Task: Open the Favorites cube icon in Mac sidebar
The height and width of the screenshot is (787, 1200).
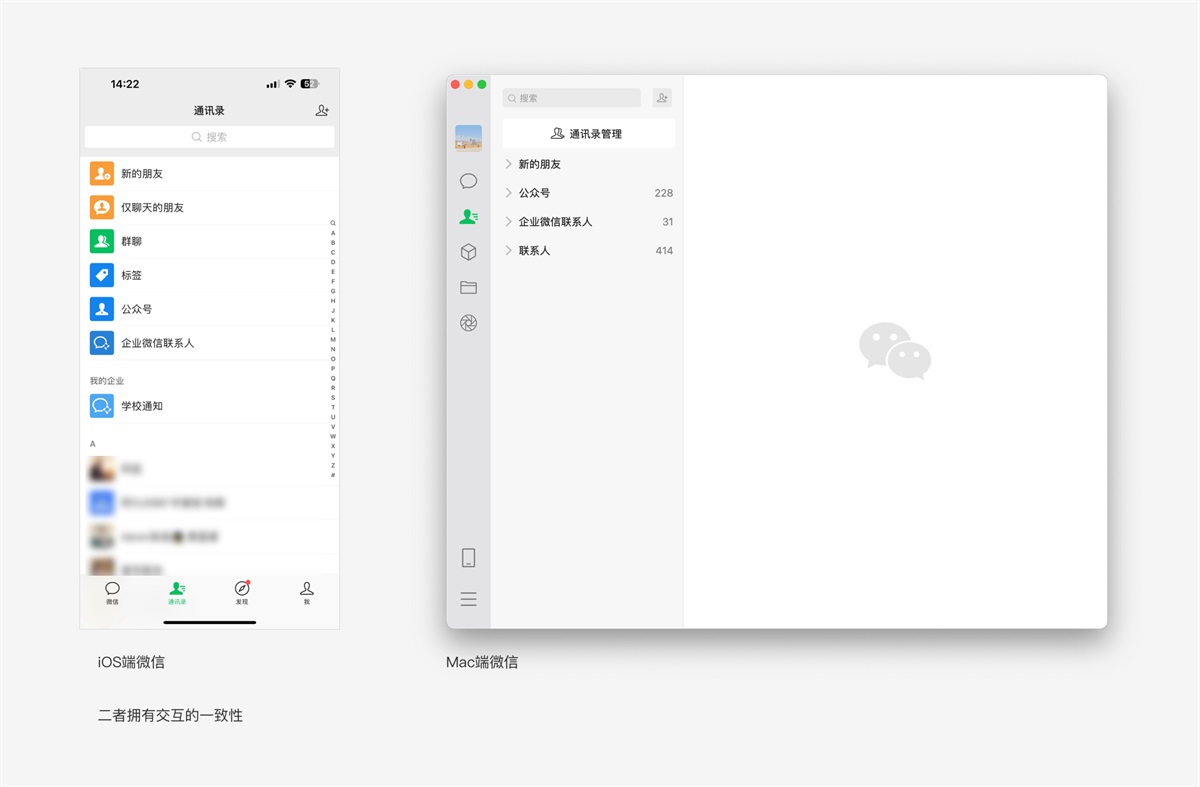Action: 468,252
